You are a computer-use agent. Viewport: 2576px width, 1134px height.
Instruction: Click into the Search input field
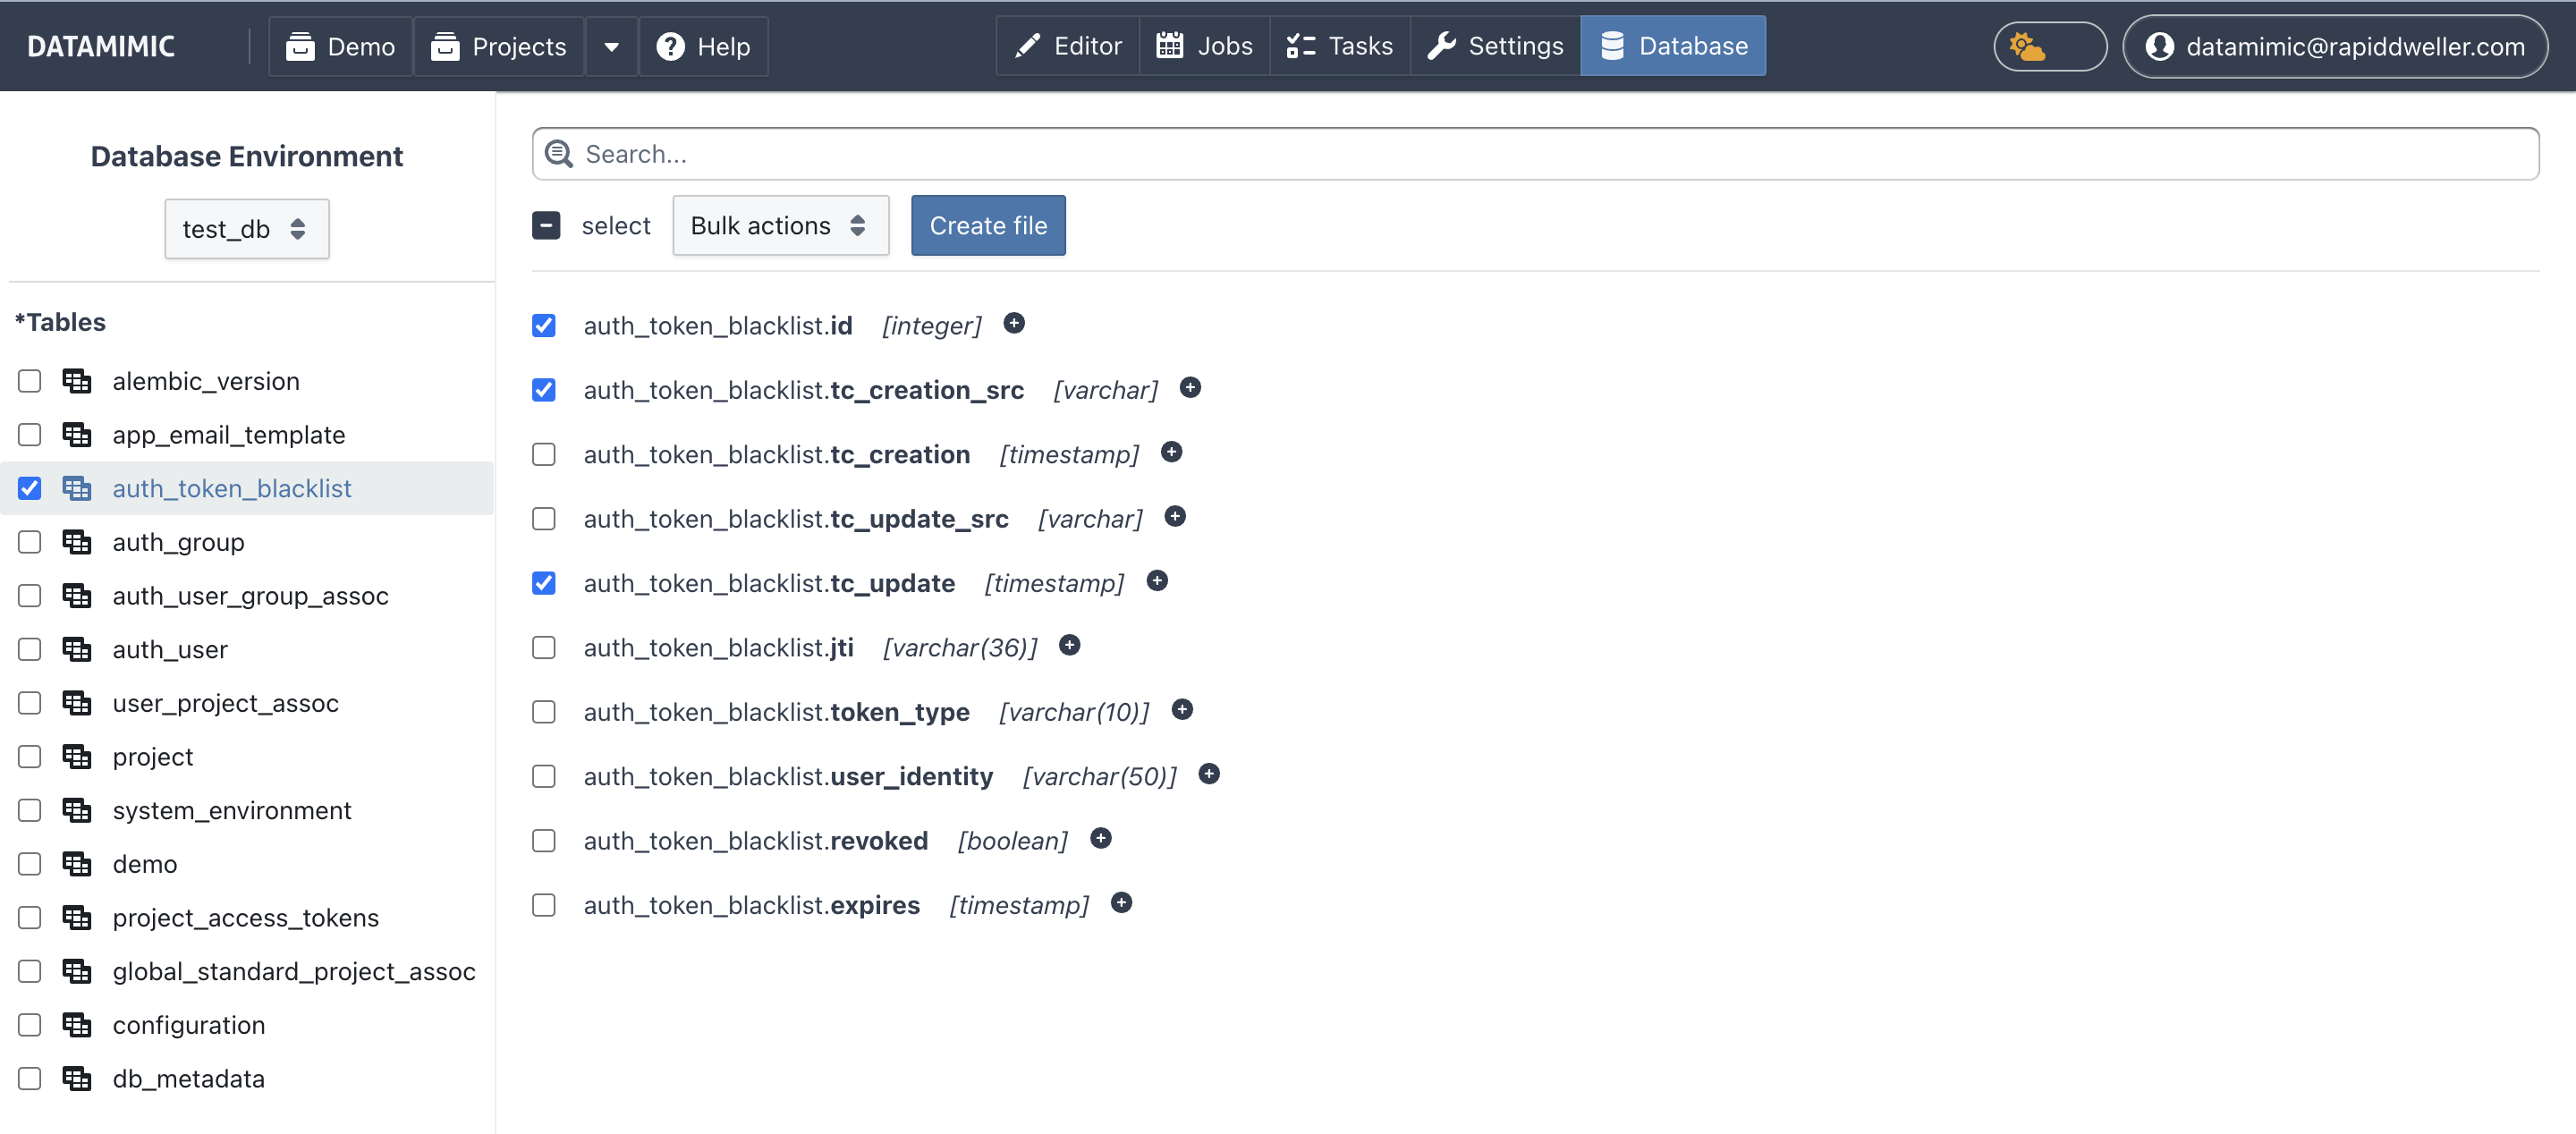[x=1535, y=154]
